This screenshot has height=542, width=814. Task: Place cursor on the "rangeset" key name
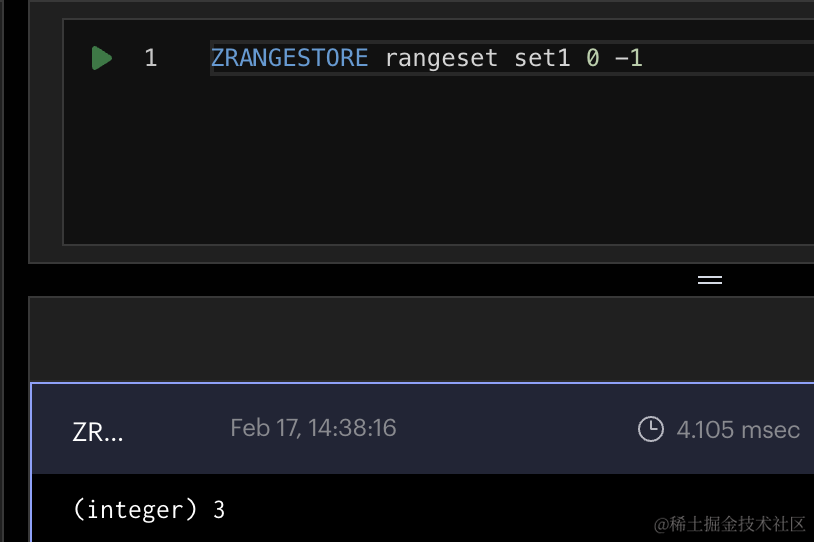click(441, 58)
